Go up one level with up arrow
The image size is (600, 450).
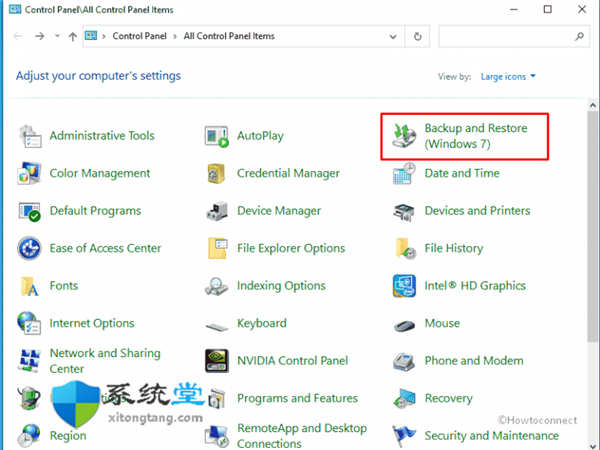[72, 36]
